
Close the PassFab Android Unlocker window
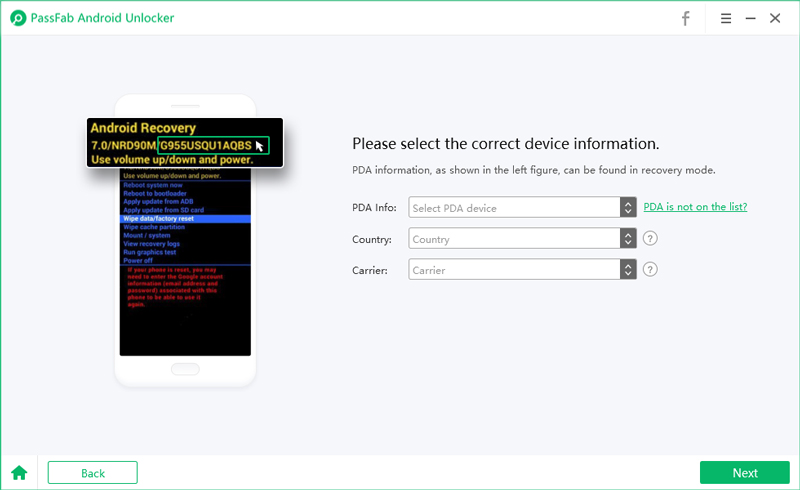(775, 18)
